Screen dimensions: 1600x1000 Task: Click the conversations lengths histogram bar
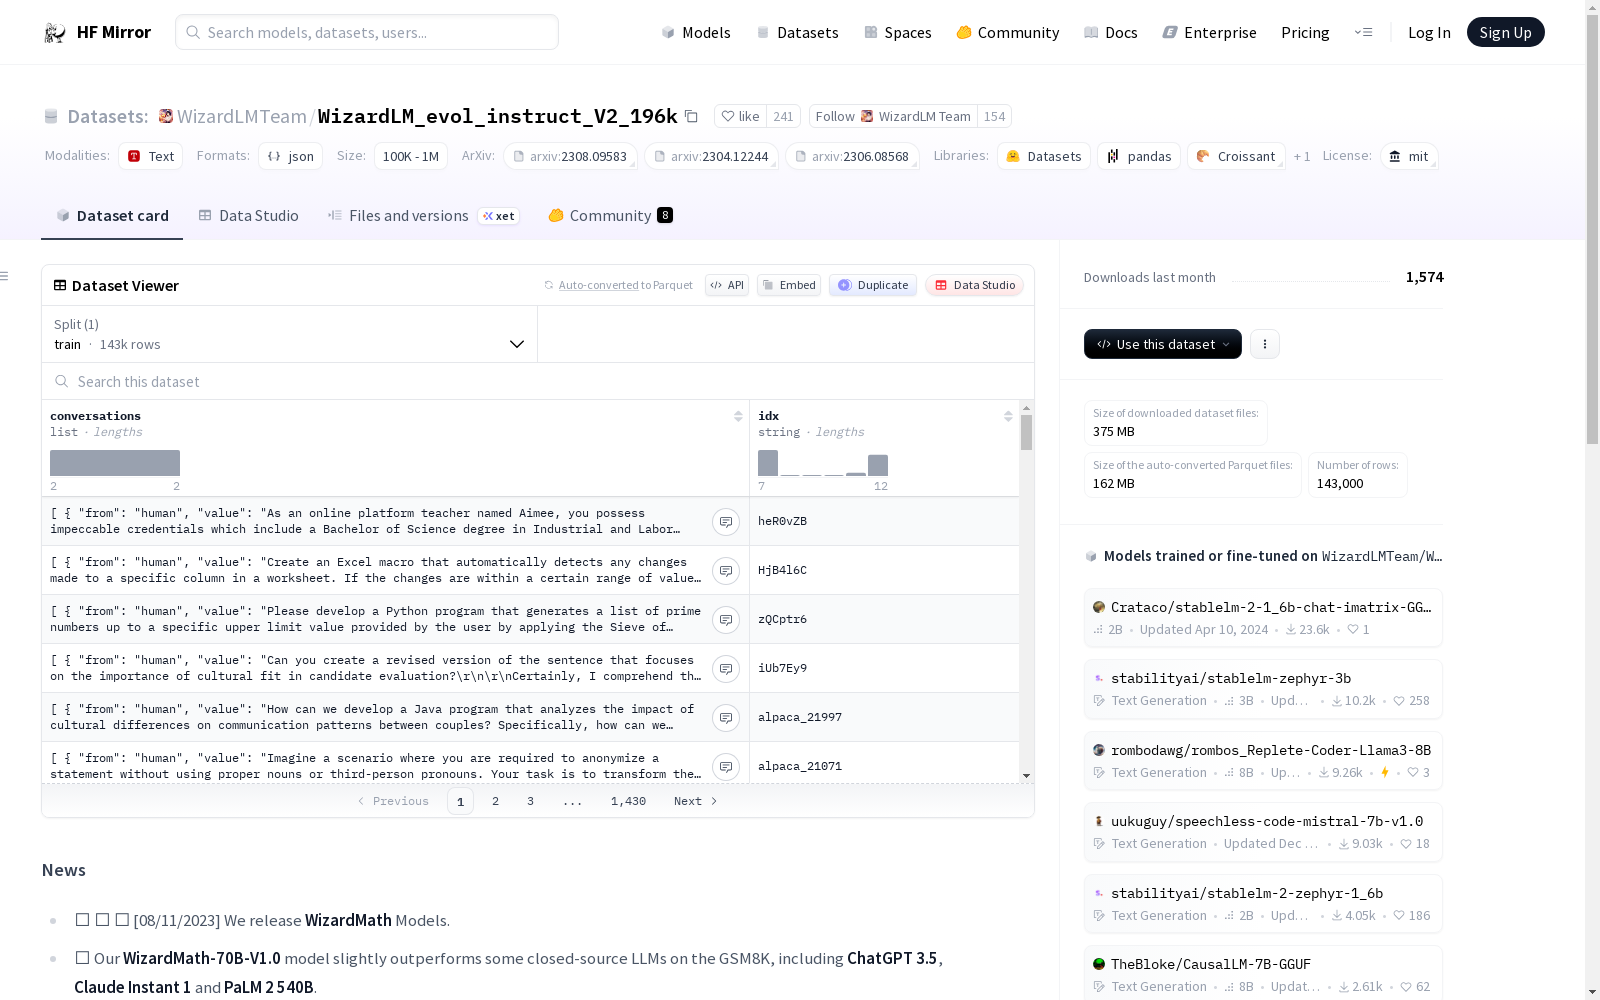click(115, 463)
